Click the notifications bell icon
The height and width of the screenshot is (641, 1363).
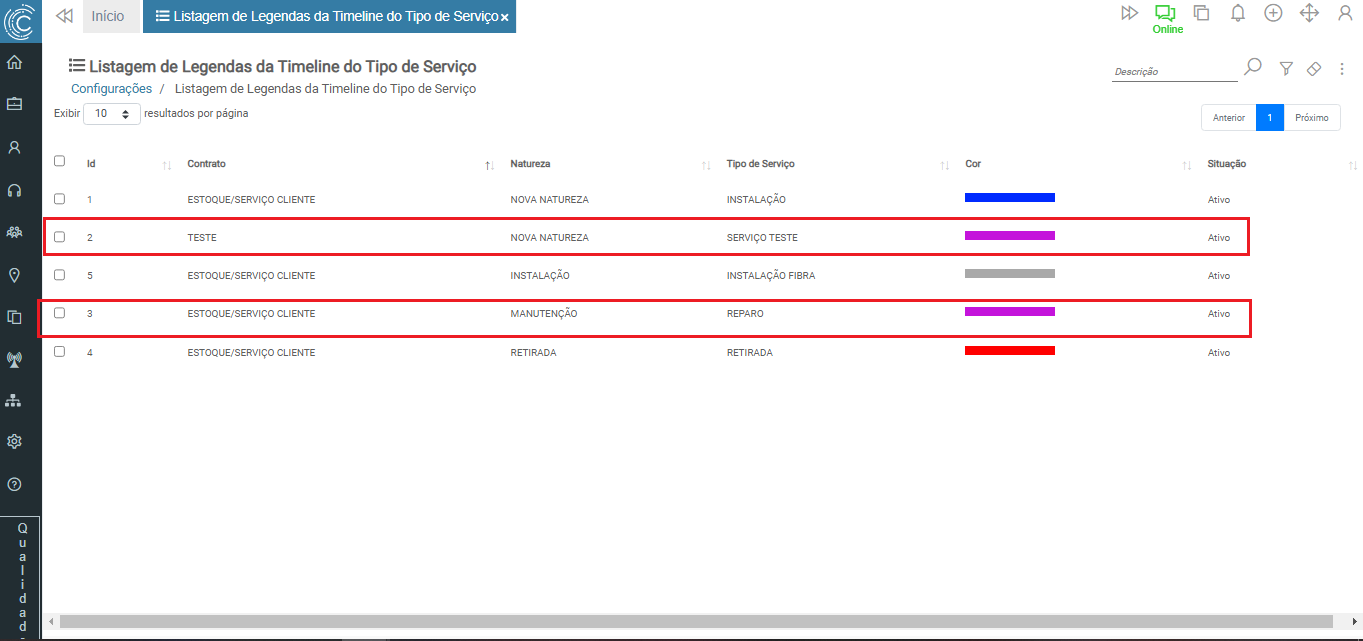(x=1238, y=13)
